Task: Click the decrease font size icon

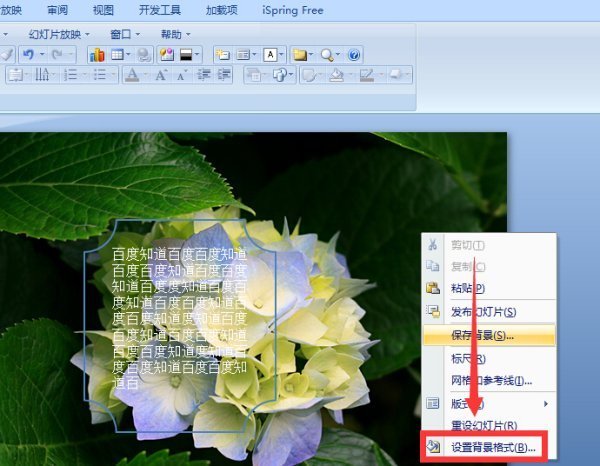Action: tap(181, 76)
